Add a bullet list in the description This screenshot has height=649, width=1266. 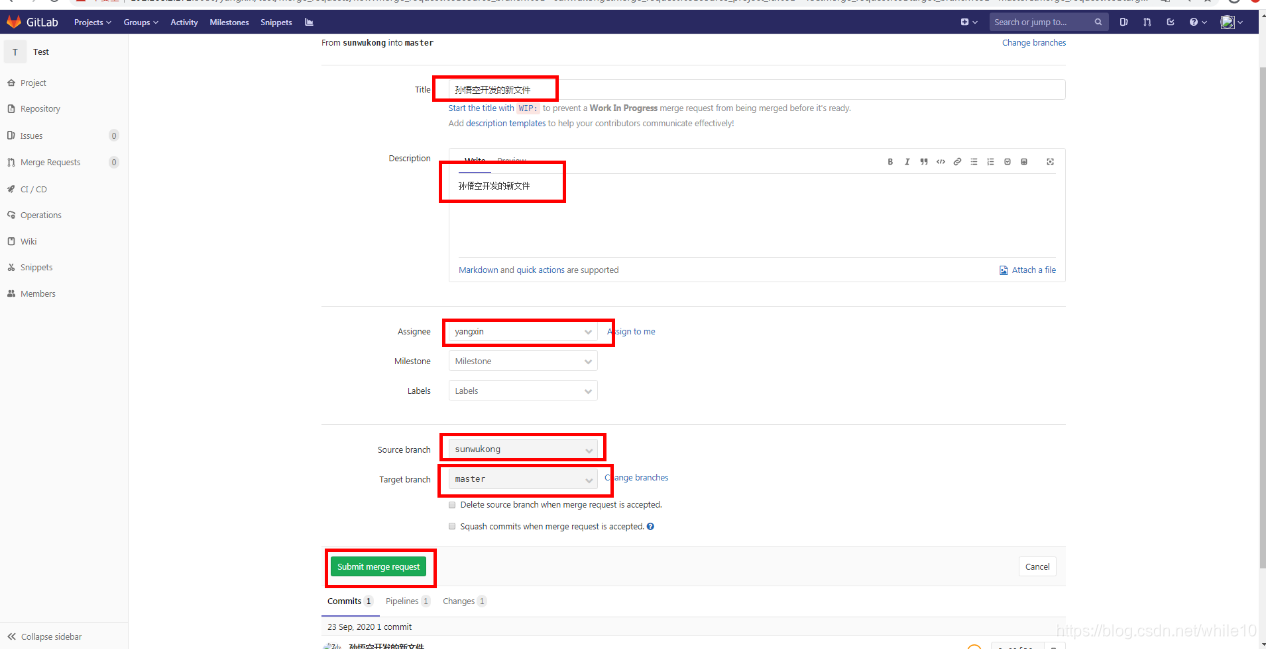point(974,161)
